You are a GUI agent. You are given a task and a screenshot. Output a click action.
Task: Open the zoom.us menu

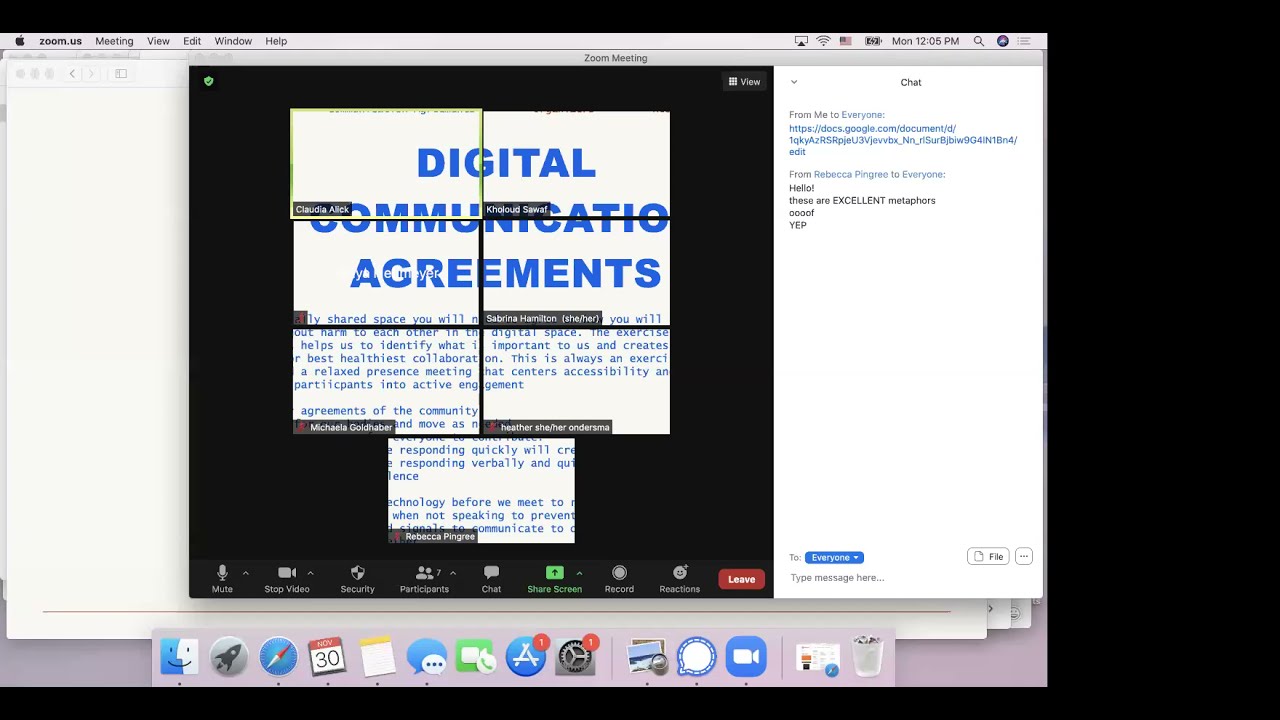coord(60,41)
